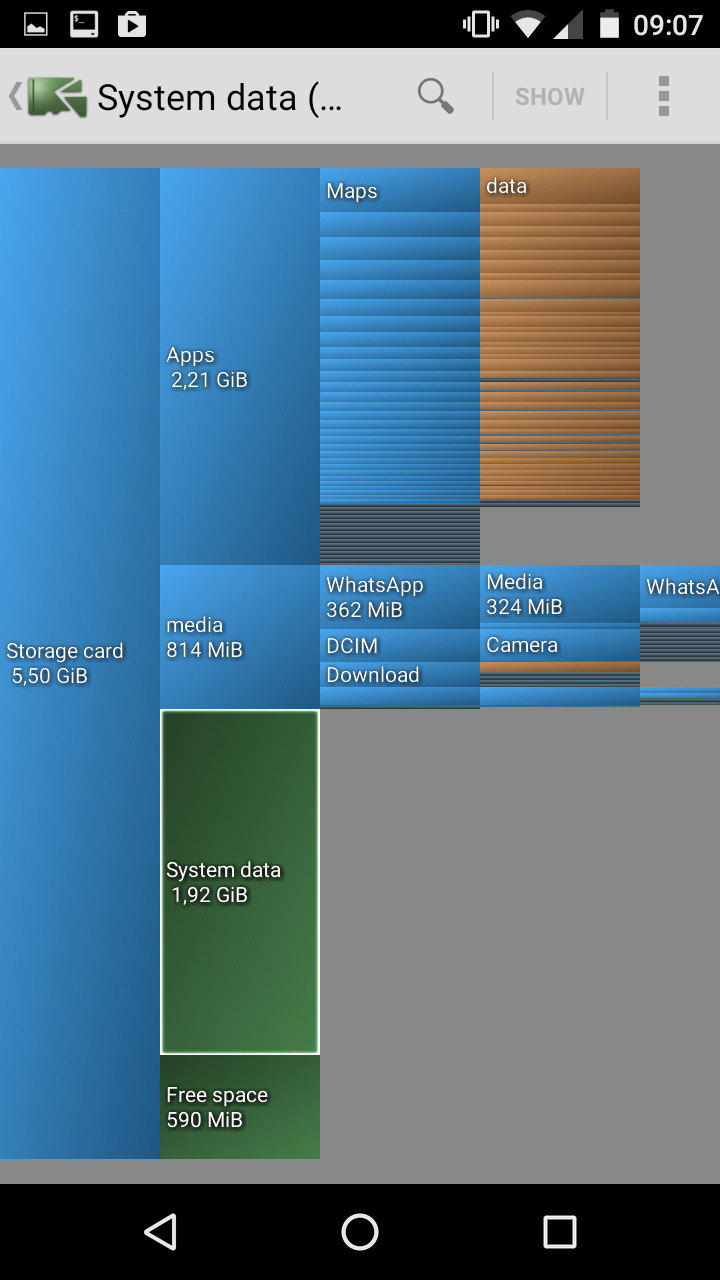The height and width of the screenshot is (1280, 720).
Task: Open the three-dot overflow menu
Action: 663,96
